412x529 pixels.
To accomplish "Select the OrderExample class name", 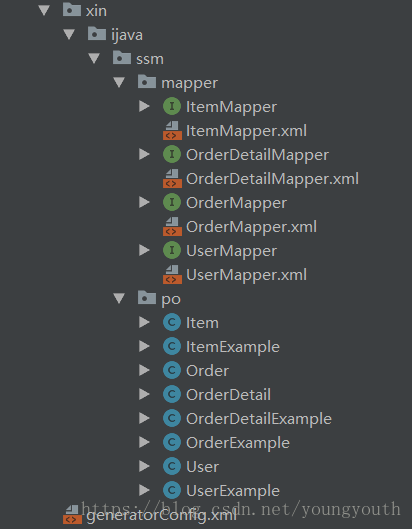I will [238, 443].
